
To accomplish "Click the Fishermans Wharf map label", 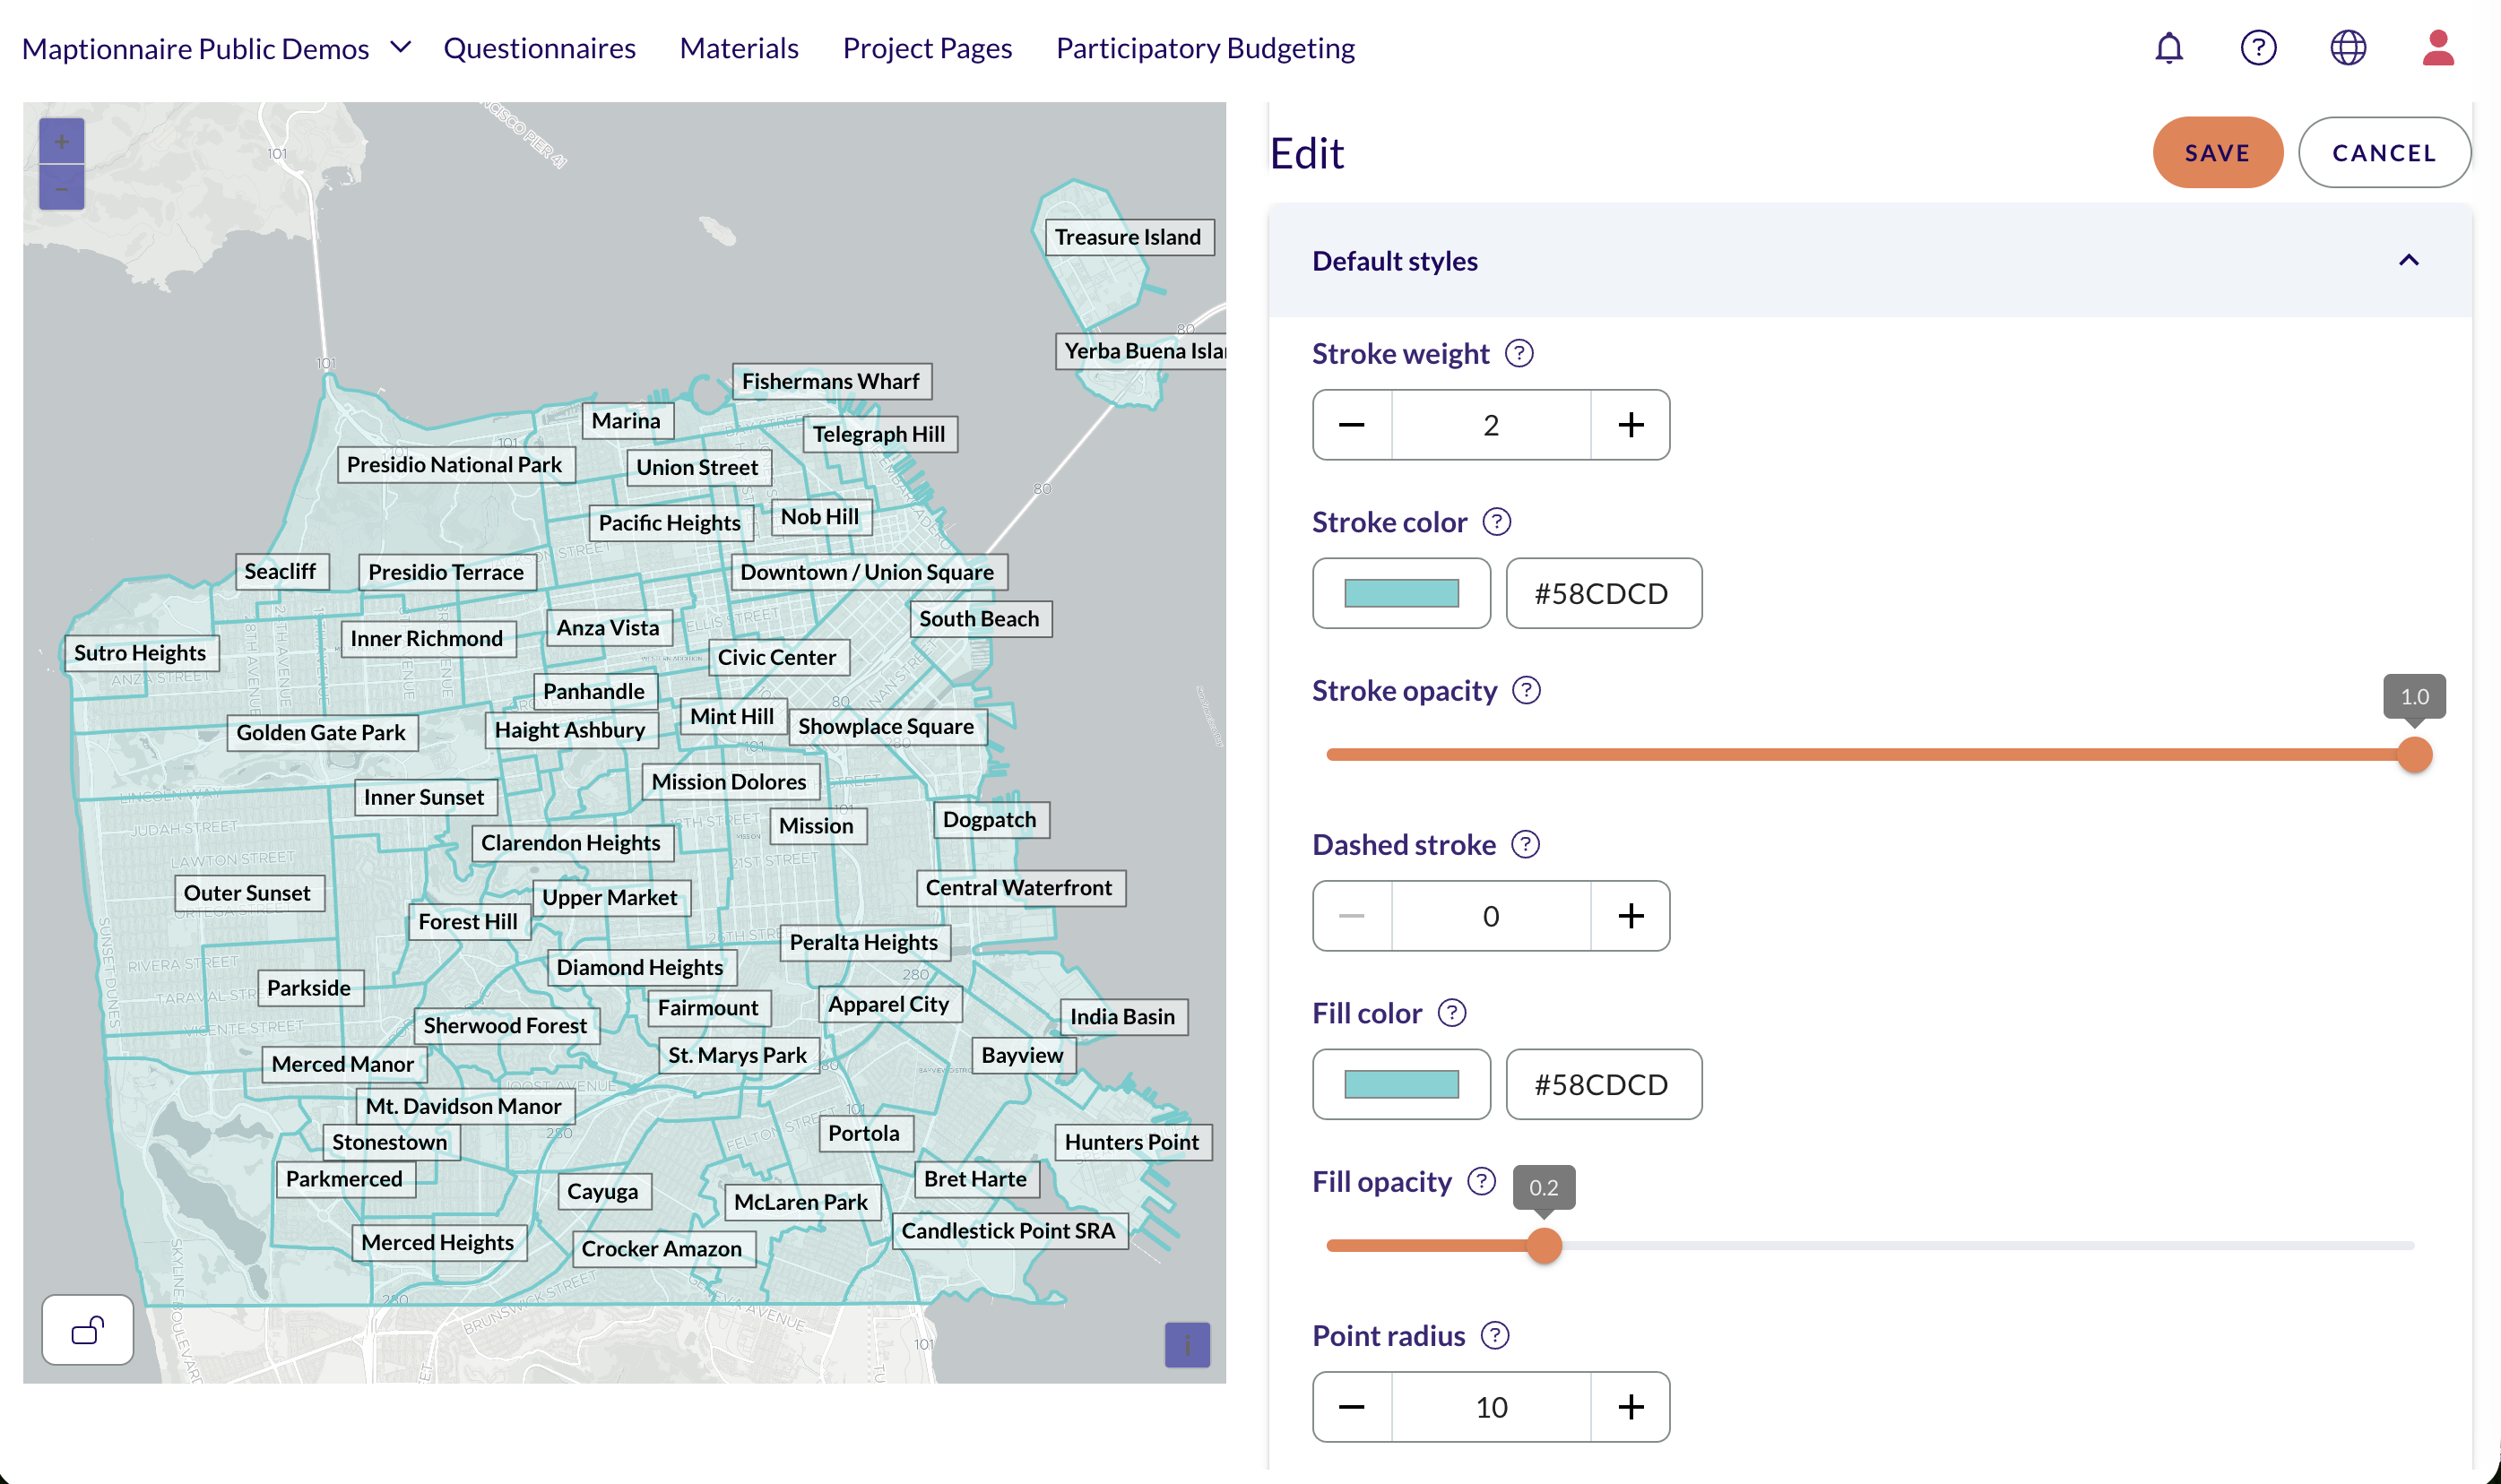I will [x=832, y=382].
